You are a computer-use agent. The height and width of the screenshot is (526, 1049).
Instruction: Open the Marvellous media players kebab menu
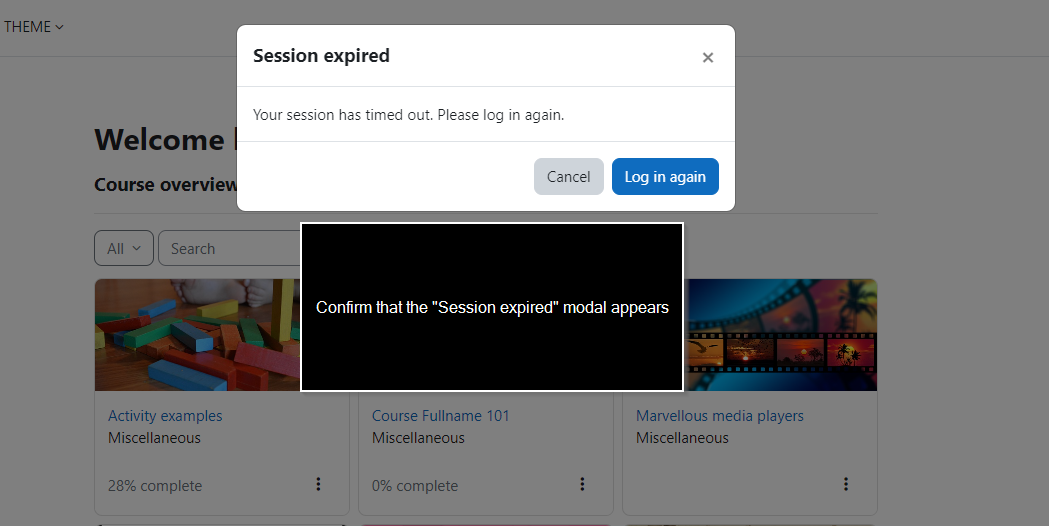pos(846,484)
